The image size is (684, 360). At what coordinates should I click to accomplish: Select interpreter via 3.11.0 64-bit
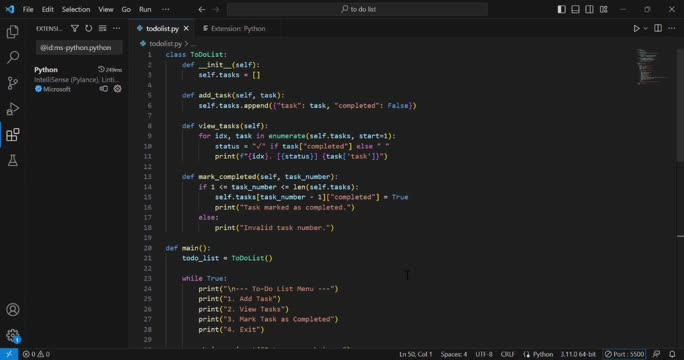(x=578, y=354)
